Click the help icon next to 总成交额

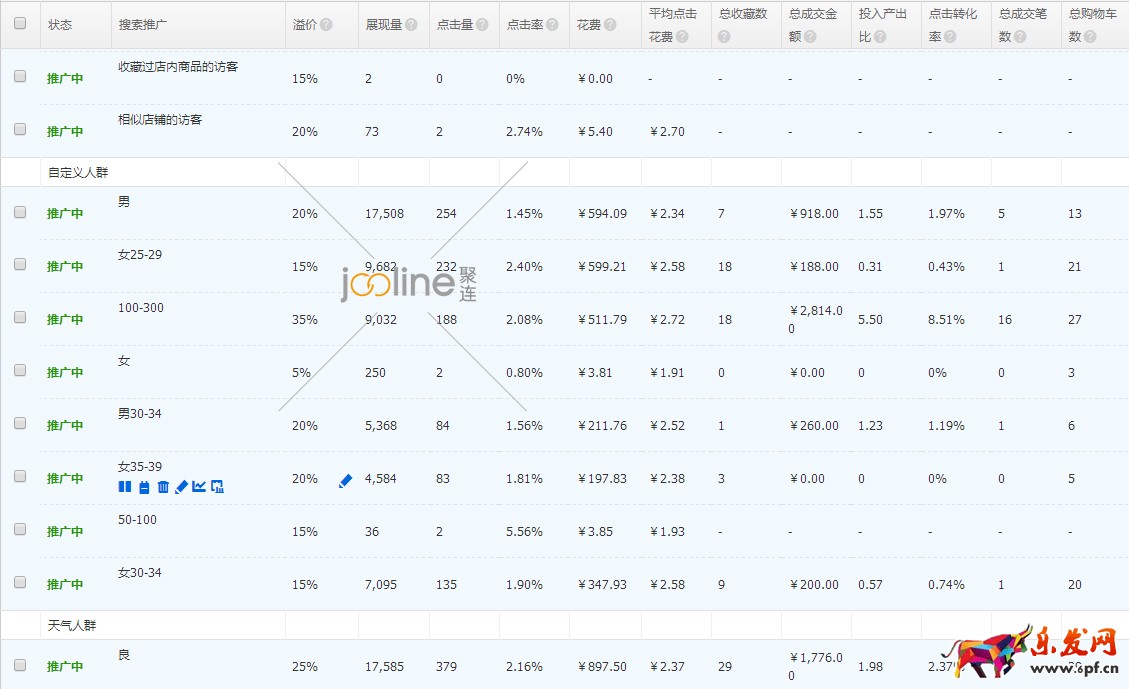pyautogui.click(x=808, y=36)
